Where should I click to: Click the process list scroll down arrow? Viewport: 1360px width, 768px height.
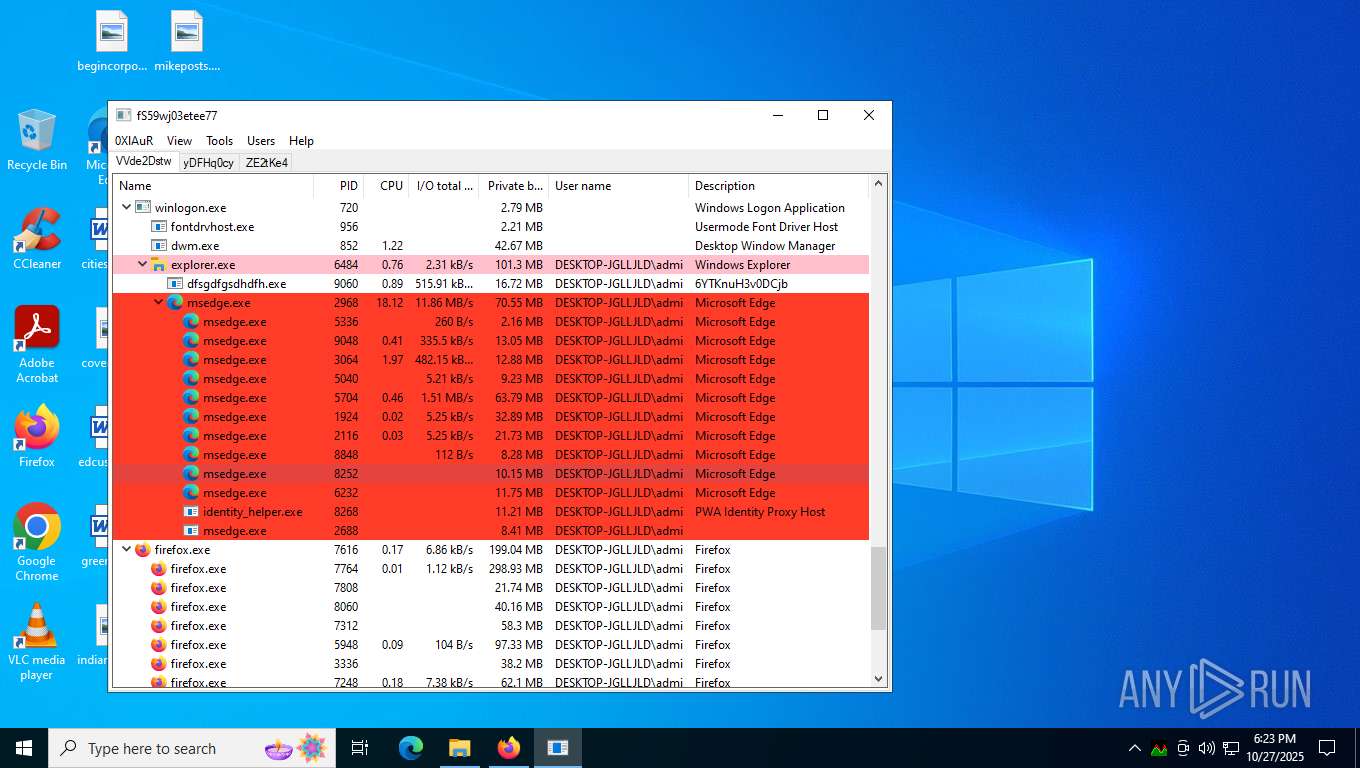pyautogui.click(x=879, y=679)
